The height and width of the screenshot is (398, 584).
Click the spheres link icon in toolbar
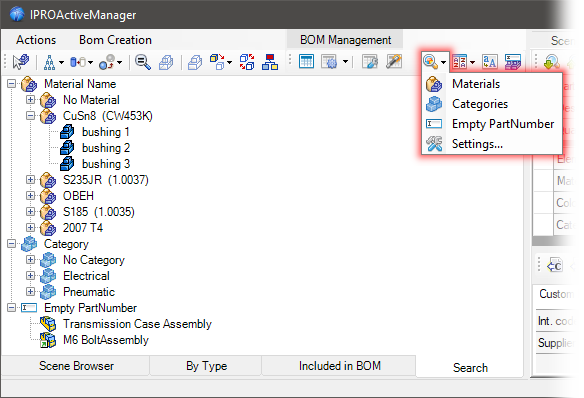(x=107, y=62)
